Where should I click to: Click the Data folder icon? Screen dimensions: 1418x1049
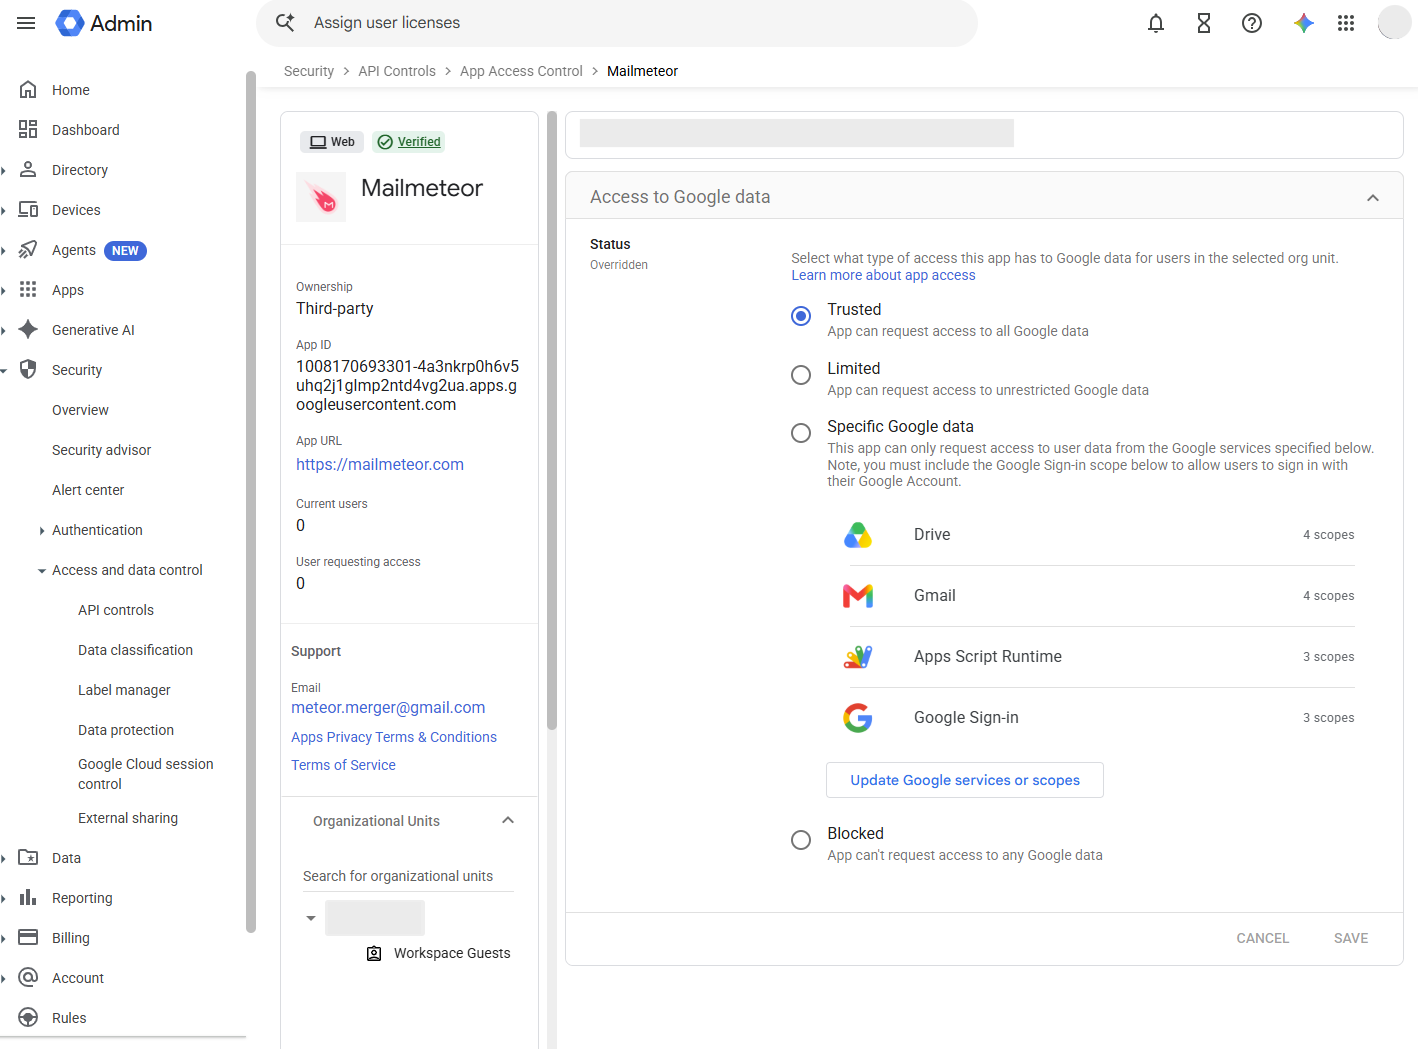(28, 858)
